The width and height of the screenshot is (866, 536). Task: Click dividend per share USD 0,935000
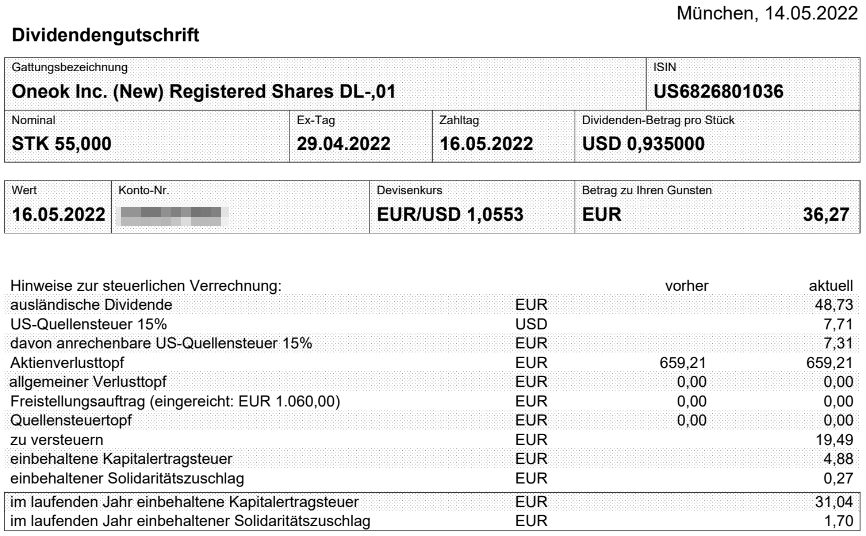(644, 143)
